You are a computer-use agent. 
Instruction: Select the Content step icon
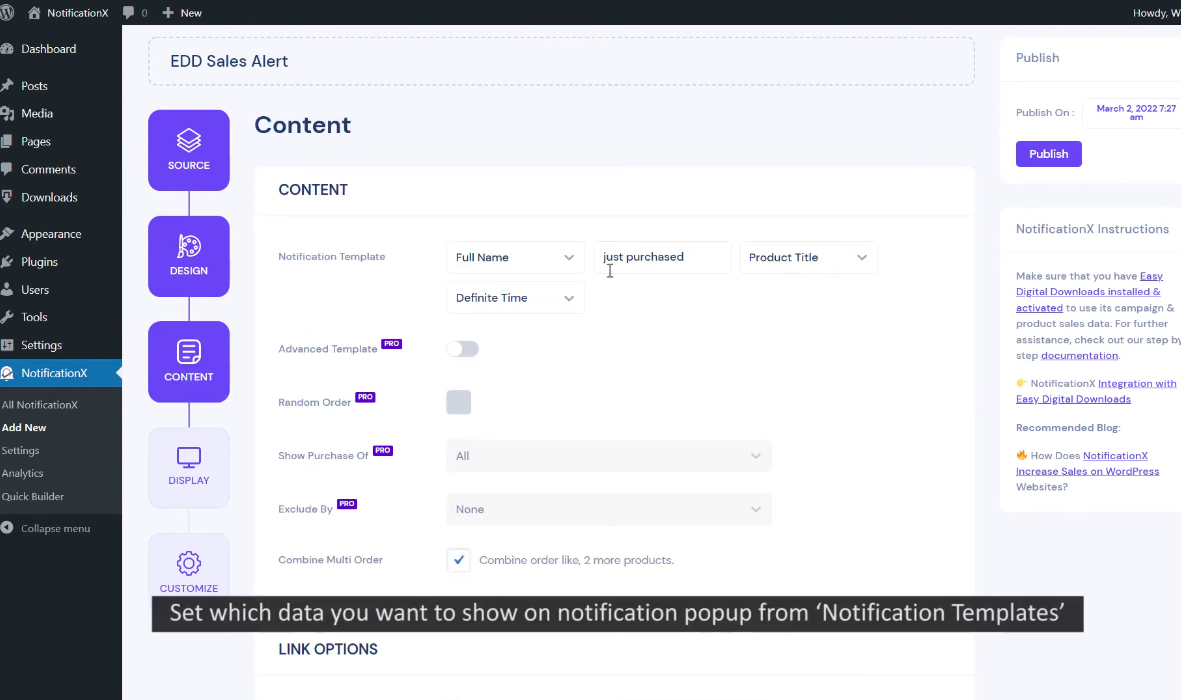[189, 352]
